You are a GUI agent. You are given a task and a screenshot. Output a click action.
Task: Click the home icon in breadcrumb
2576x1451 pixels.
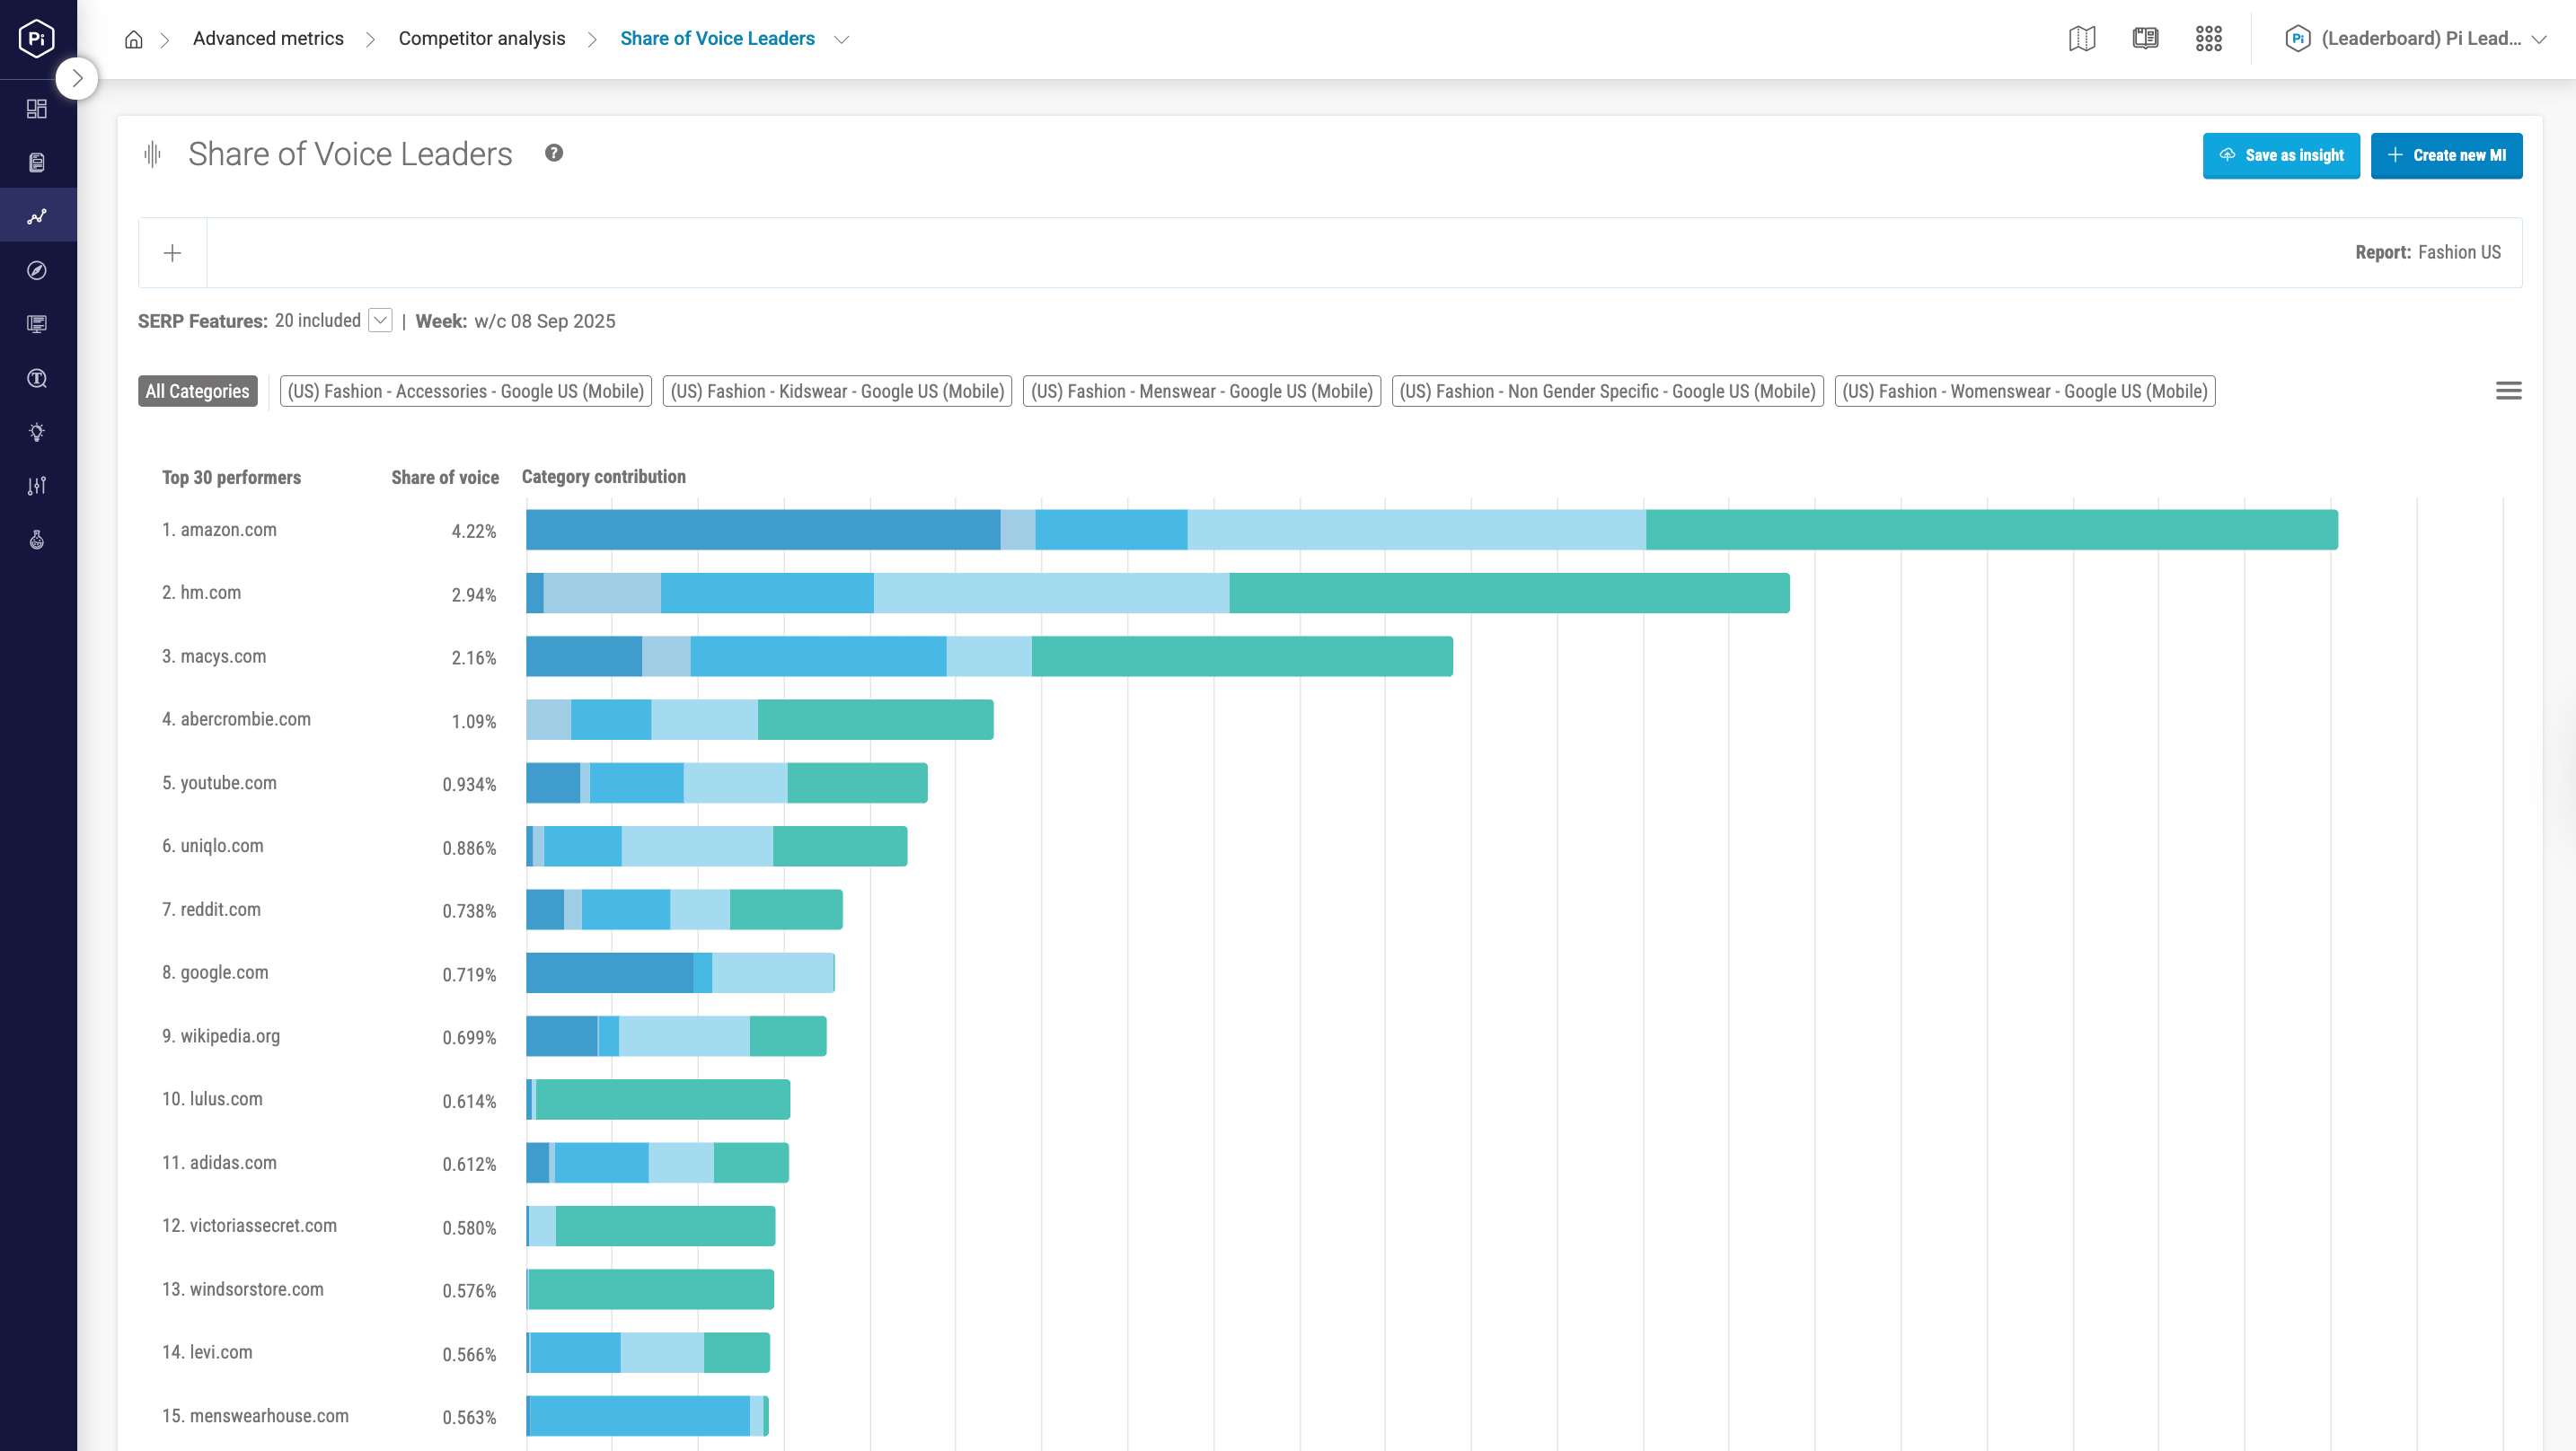(133, 39)
